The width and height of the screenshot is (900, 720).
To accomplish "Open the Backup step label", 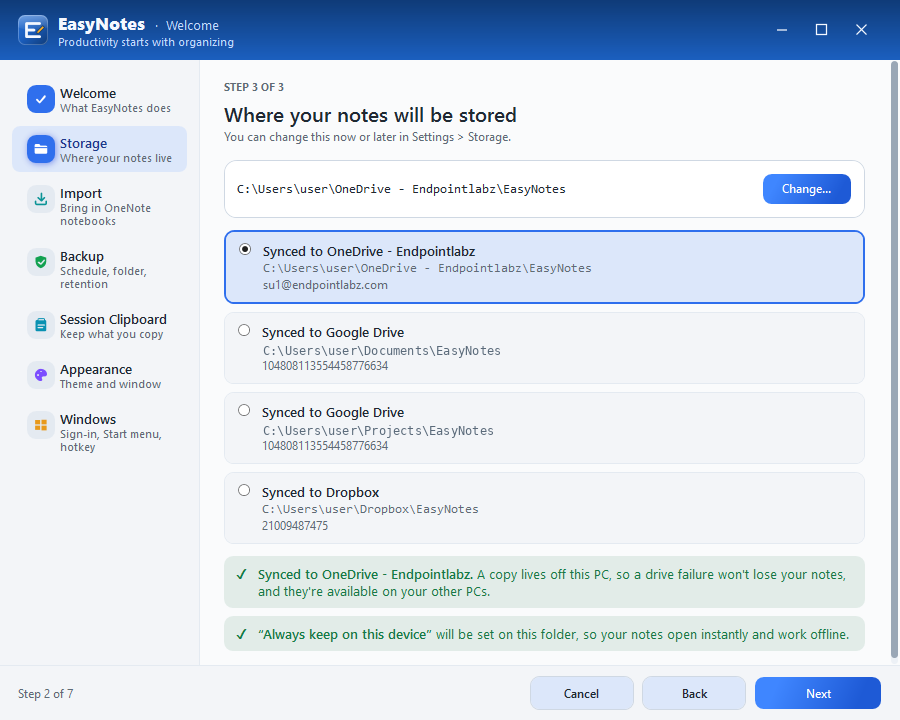I will [82, 257].
